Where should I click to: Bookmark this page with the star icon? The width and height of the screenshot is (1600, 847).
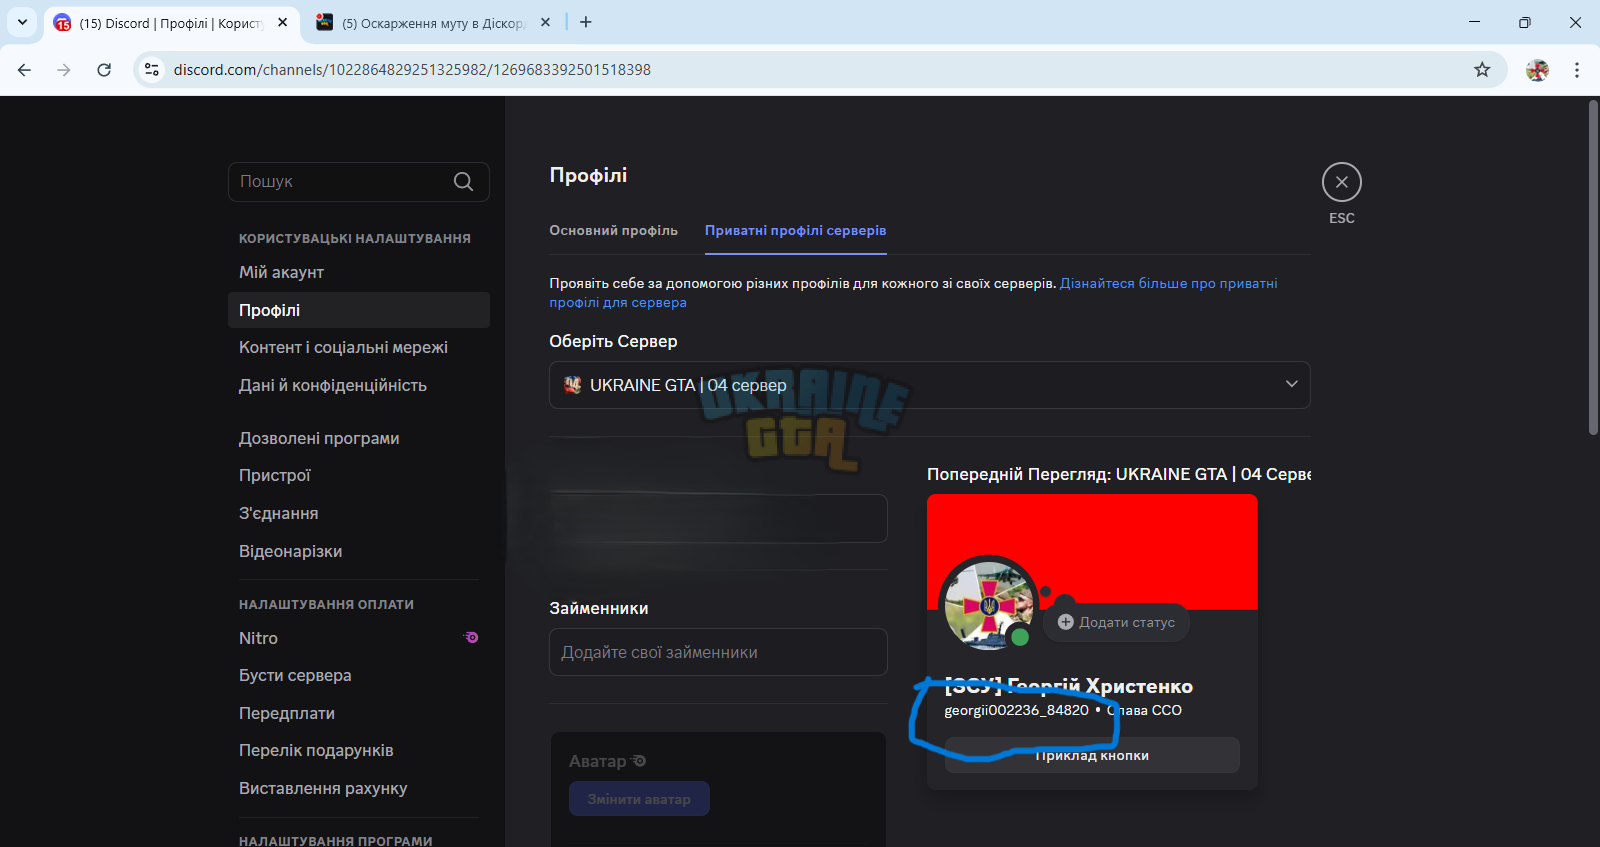(x=1482, y=70)
